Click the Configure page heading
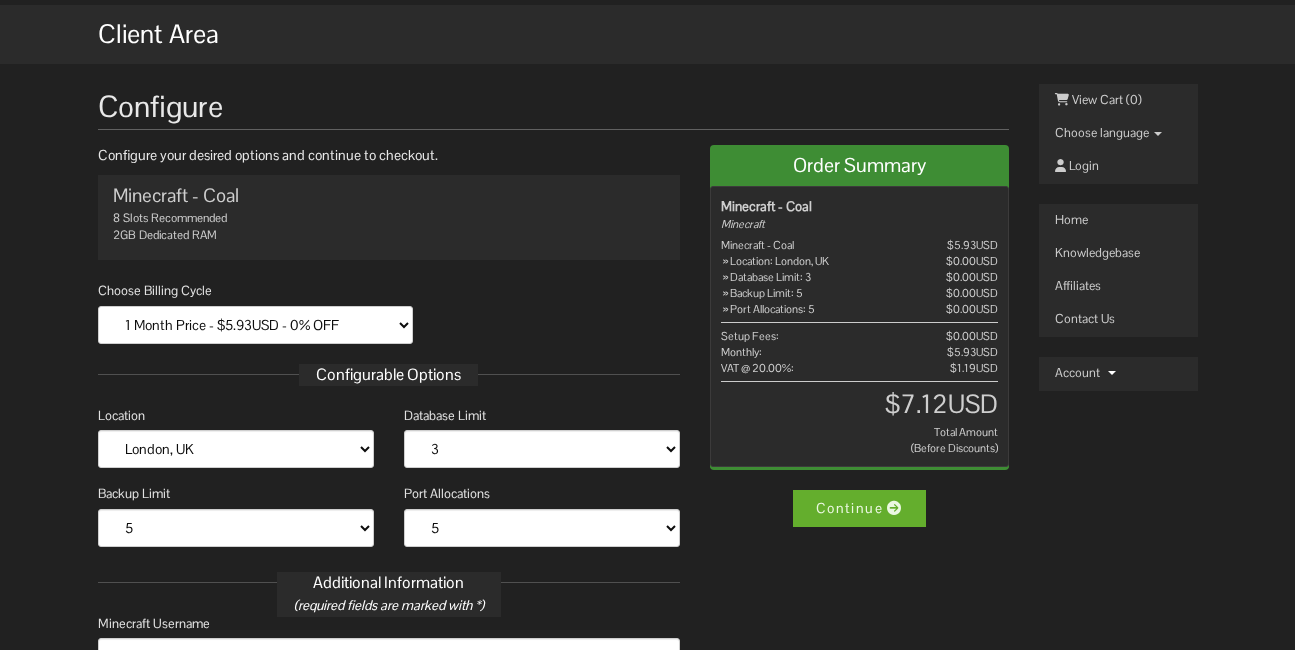The height and width of the screenshot is (650, 1295). (160, 107)
